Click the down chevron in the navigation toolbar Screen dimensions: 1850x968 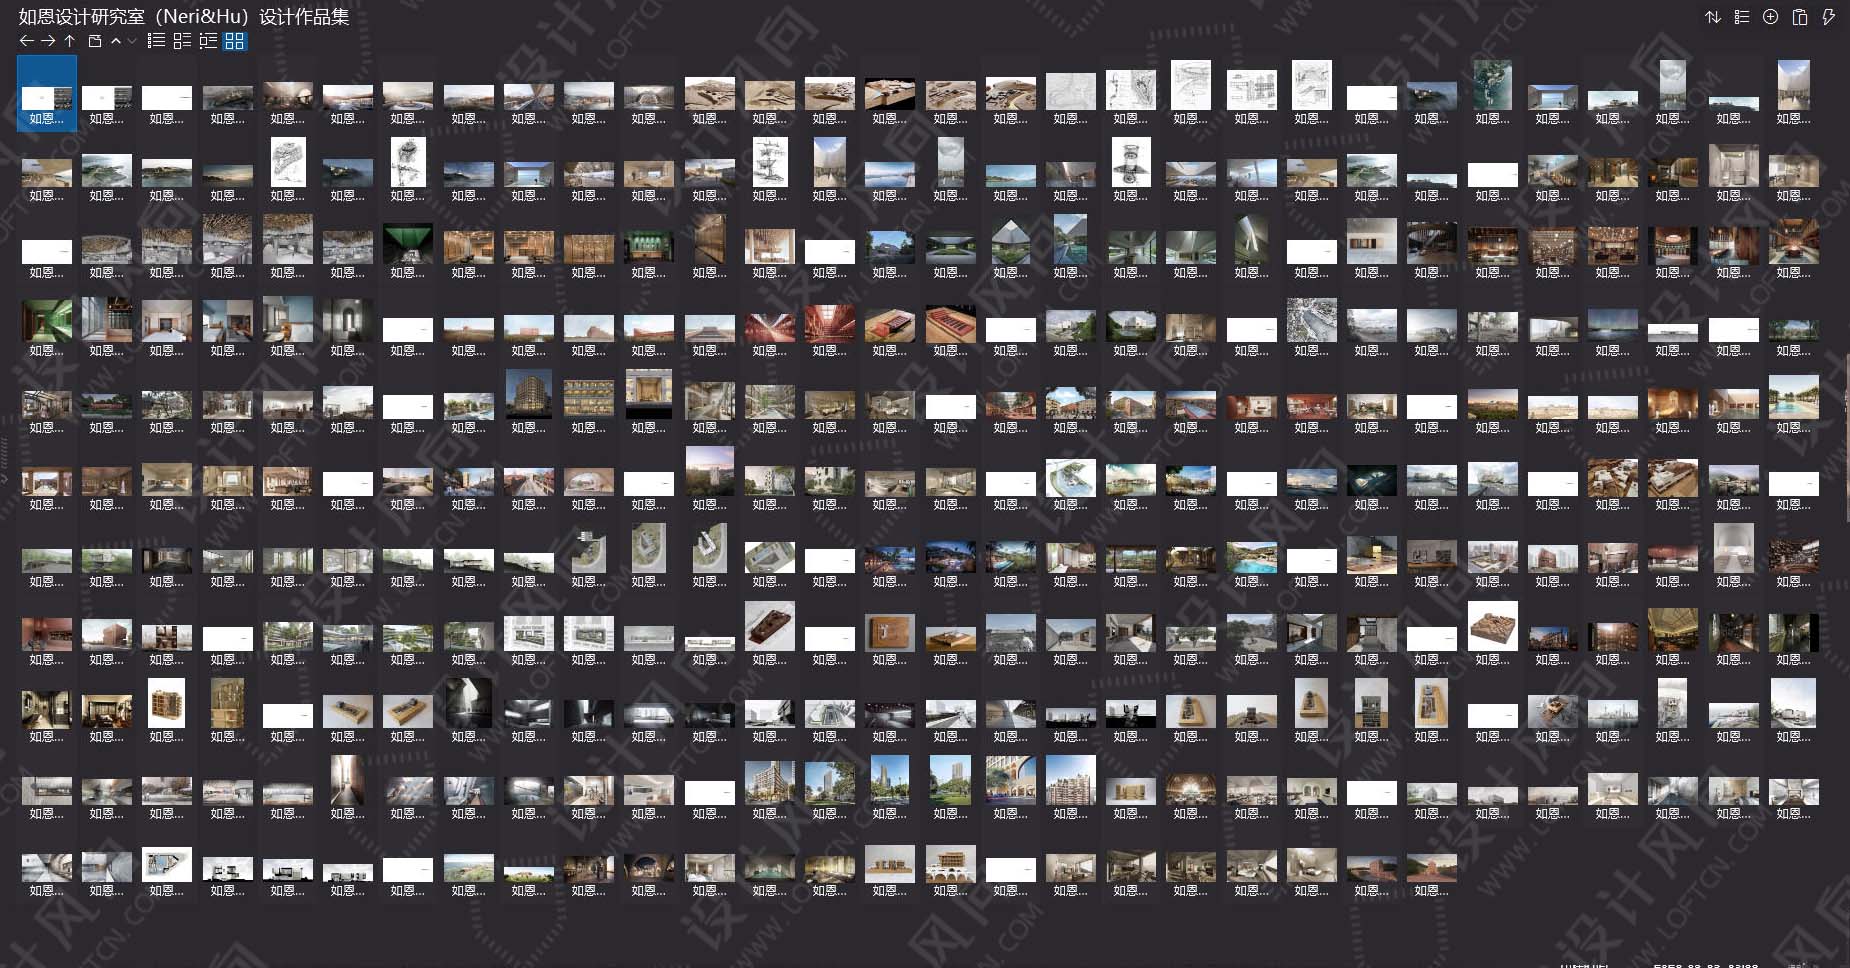click(x=132, y=41)
